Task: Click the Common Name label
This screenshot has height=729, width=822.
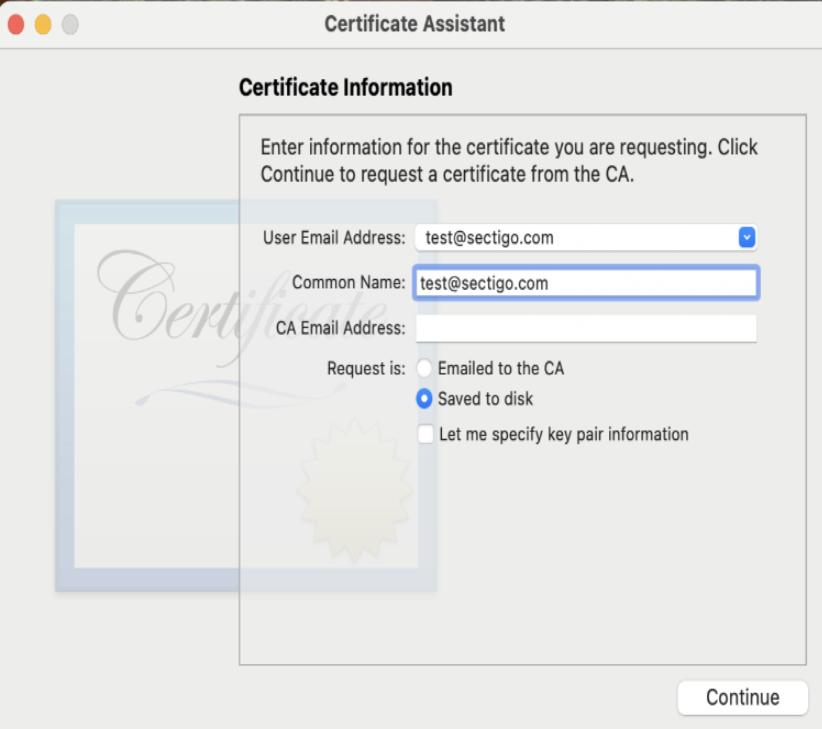Action: [x=349, y=282]
